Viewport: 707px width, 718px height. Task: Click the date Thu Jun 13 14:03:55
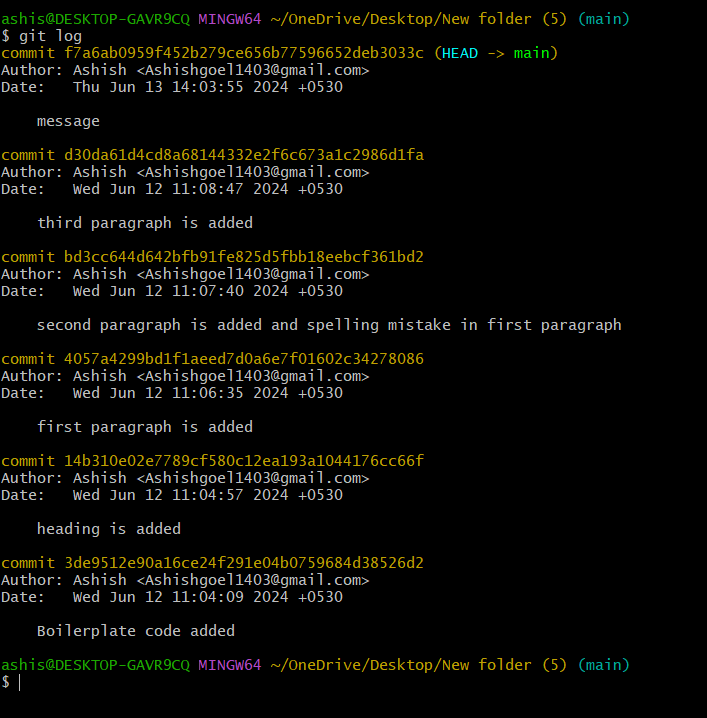[x=207, y=87]
